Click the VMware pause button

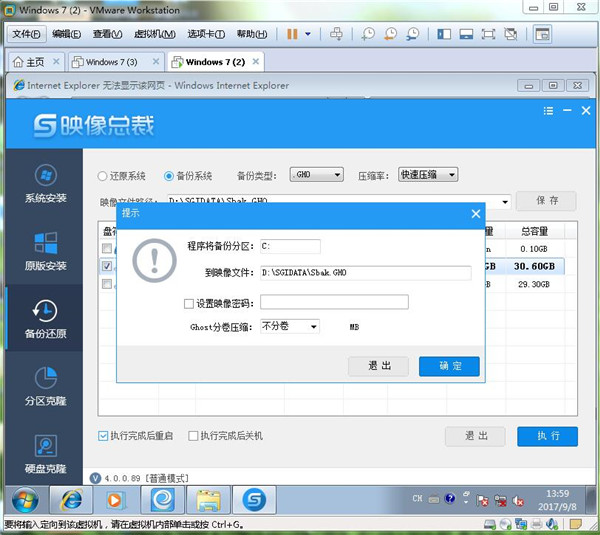[x=292, y=34]
